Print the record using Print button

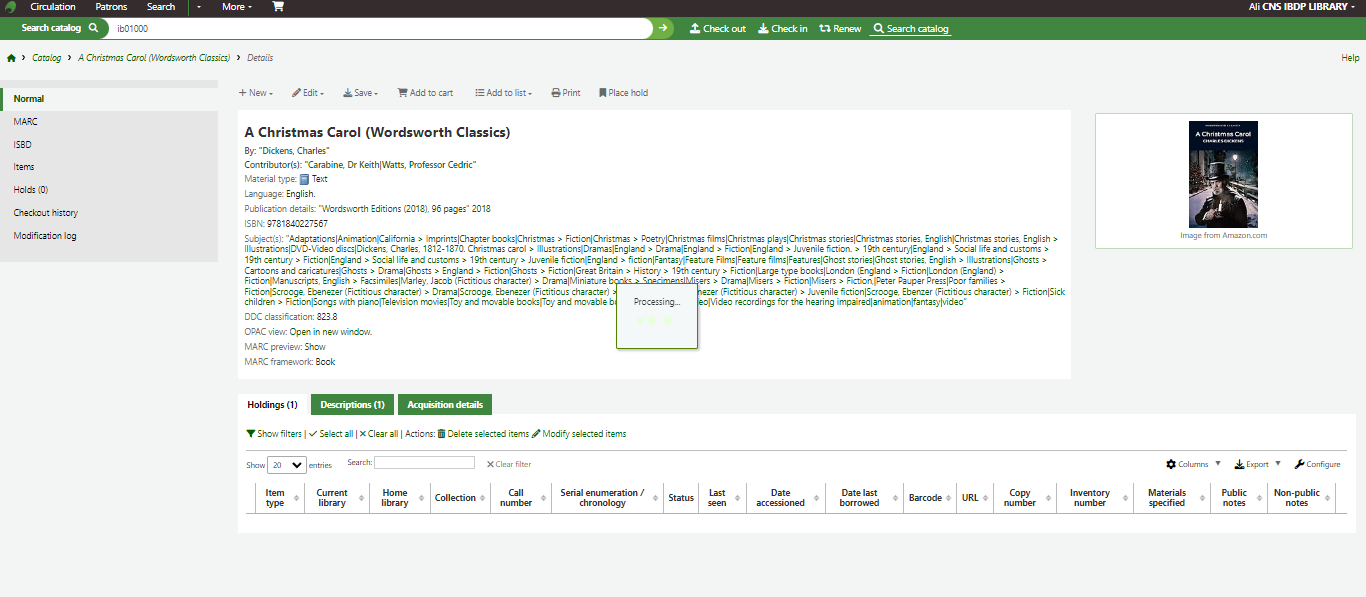point(565,93)
